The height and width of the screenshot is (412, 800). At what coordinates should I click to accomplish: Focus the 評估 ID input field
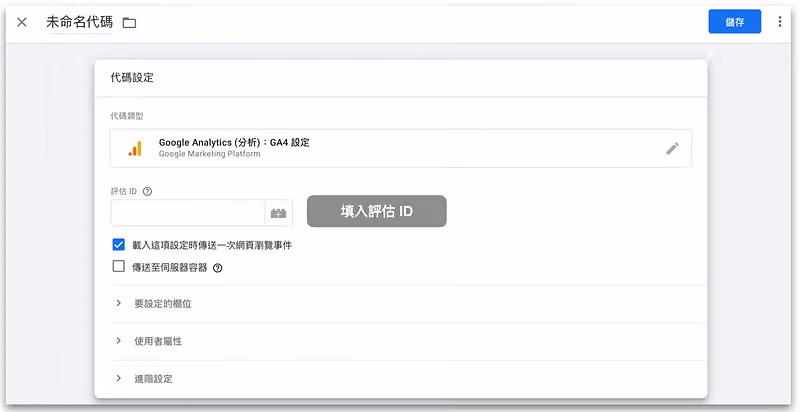pyautogui.click(x=187, y=213)
